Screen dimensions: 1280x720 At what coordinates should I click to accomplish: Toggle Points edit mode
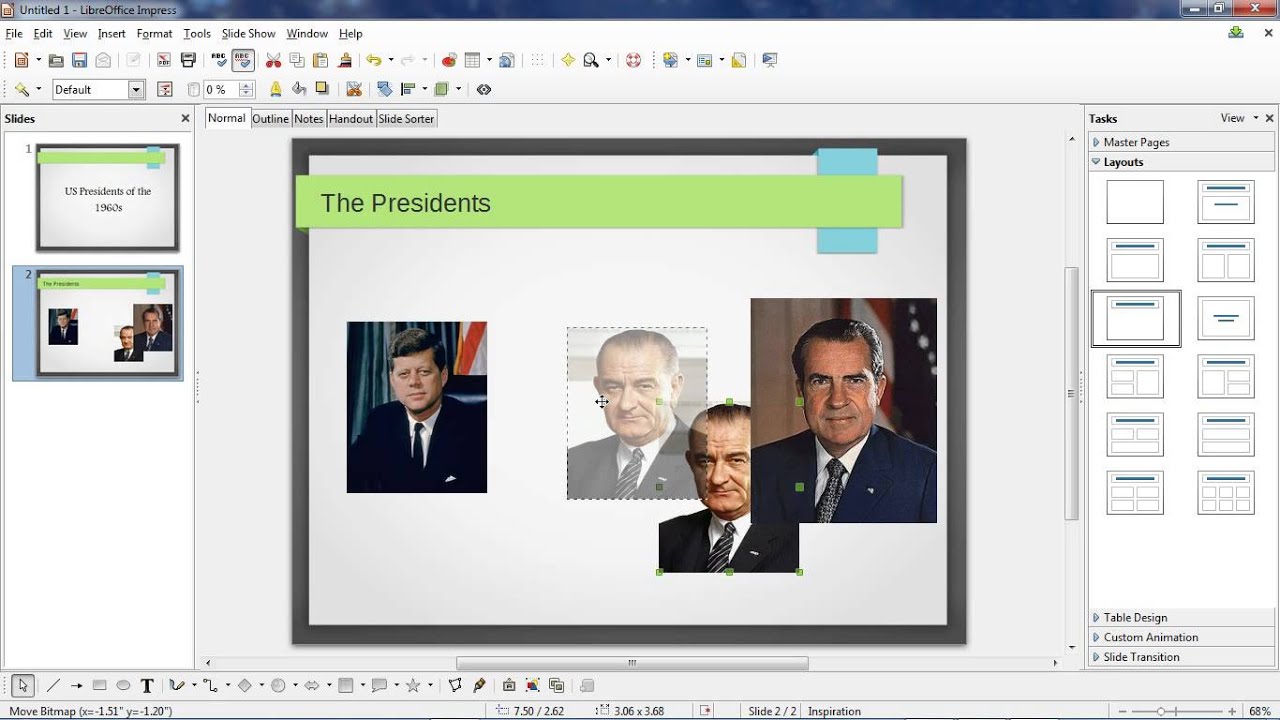[455, 685]
